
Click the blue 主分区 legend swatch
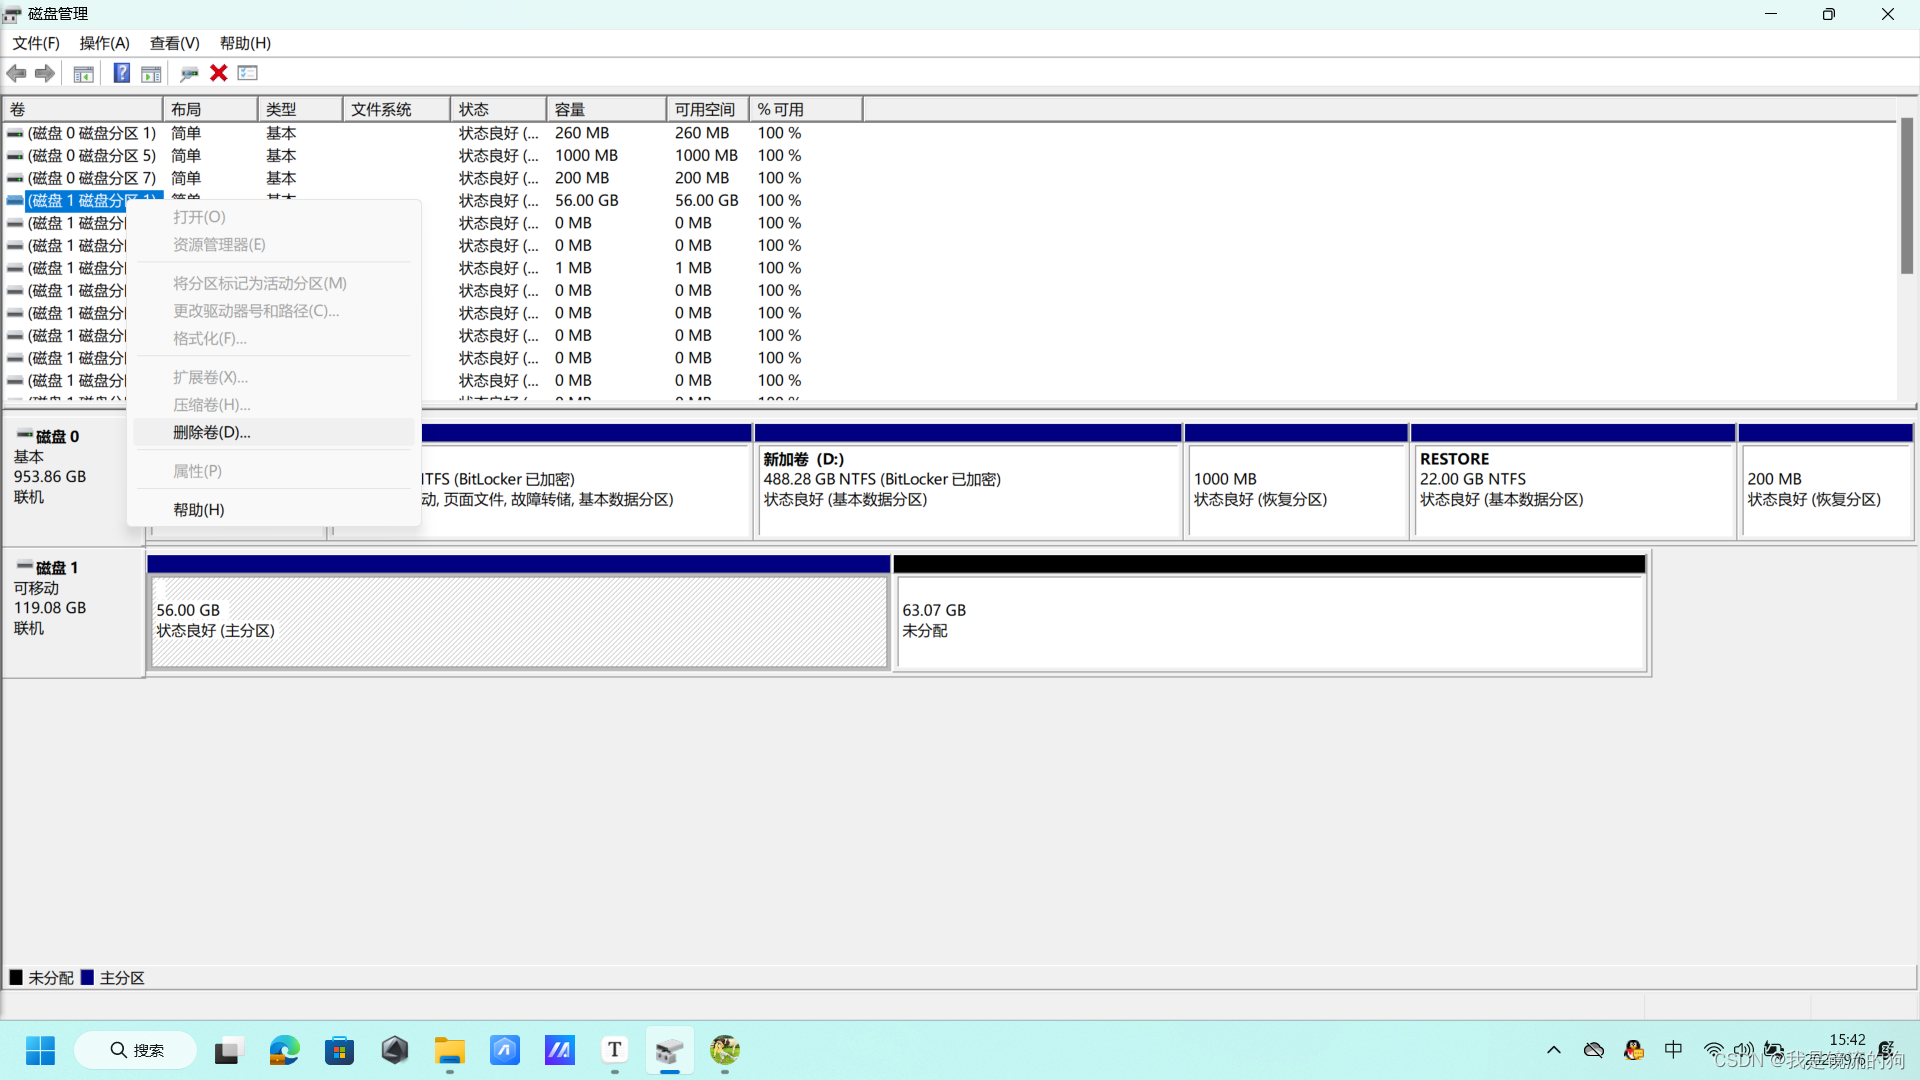[87, 977]
